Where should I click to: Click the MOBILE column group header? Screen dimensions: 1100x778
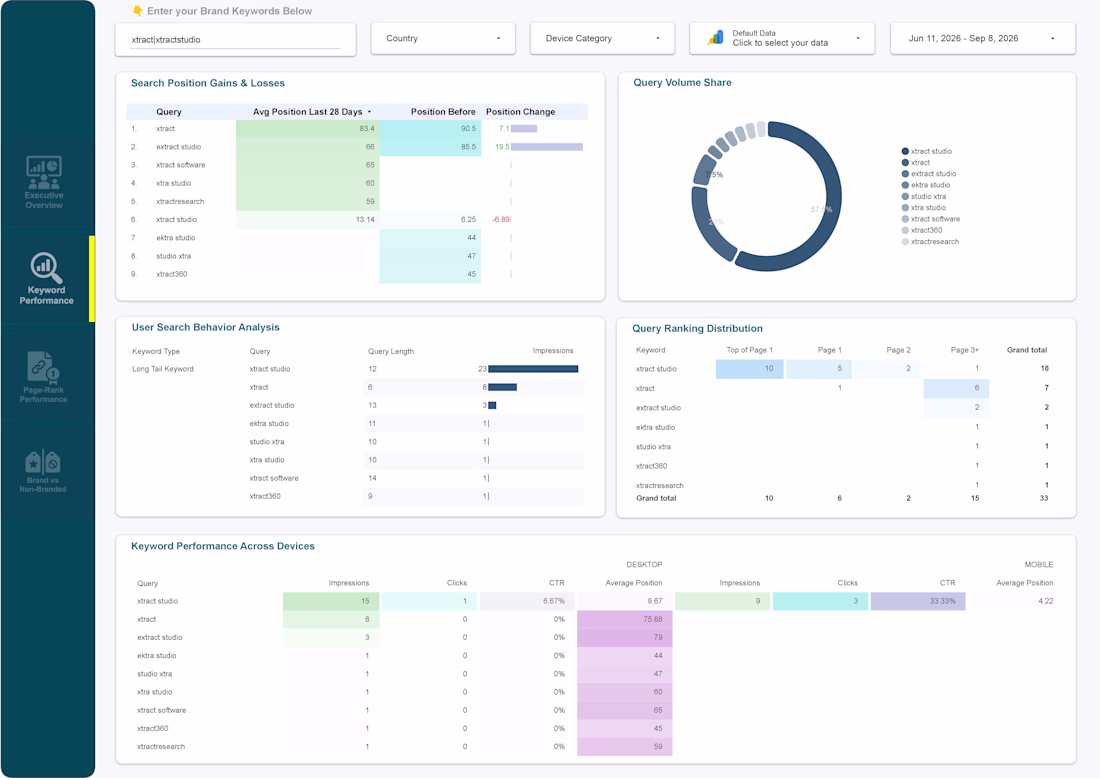[1038, 565]
